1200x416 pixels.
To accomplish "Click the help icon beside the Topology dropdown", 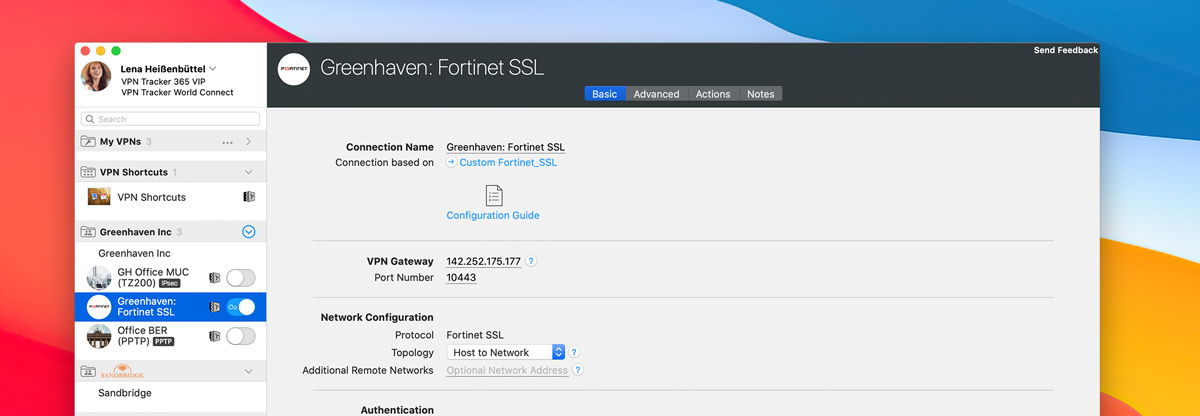I will [x=574, y=353].
